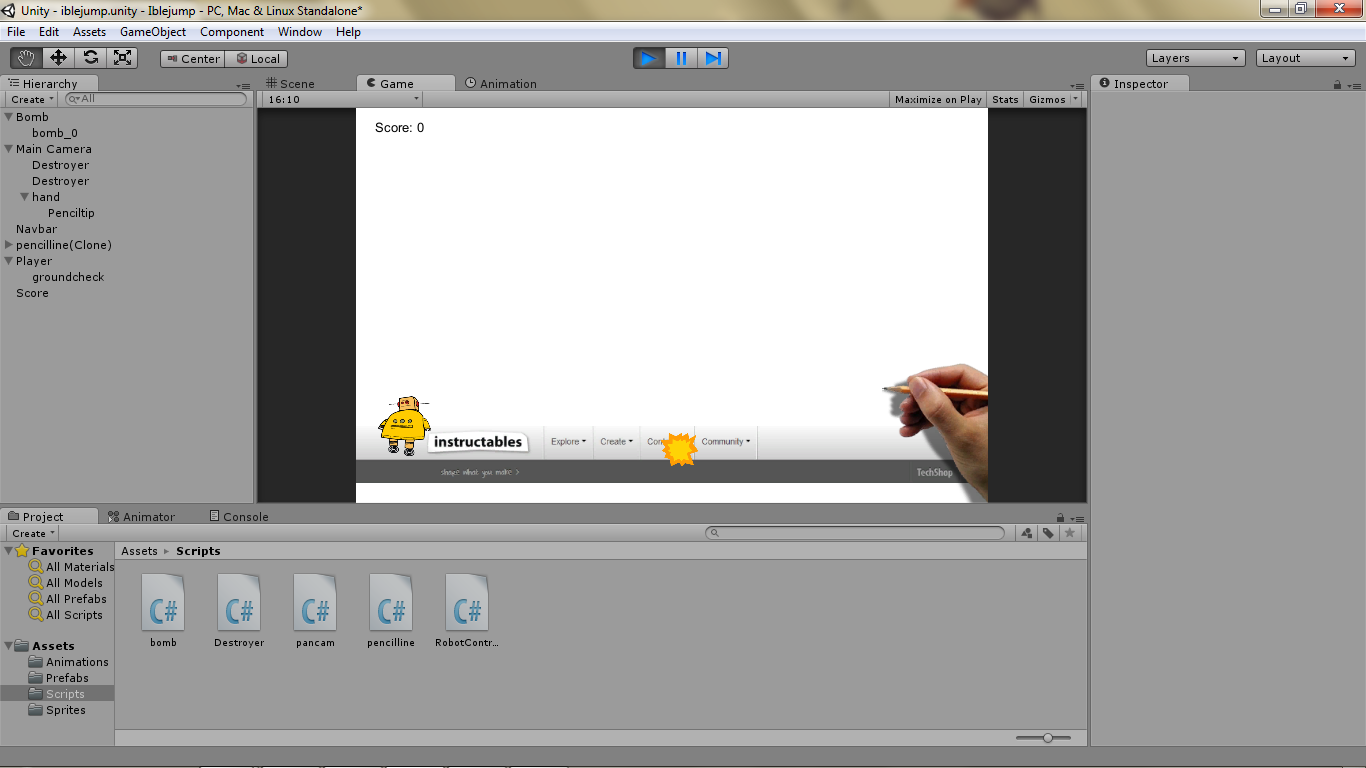Select the All Scripts favorite search
This screenshot has height=768, width=1366.
(66, 615)
